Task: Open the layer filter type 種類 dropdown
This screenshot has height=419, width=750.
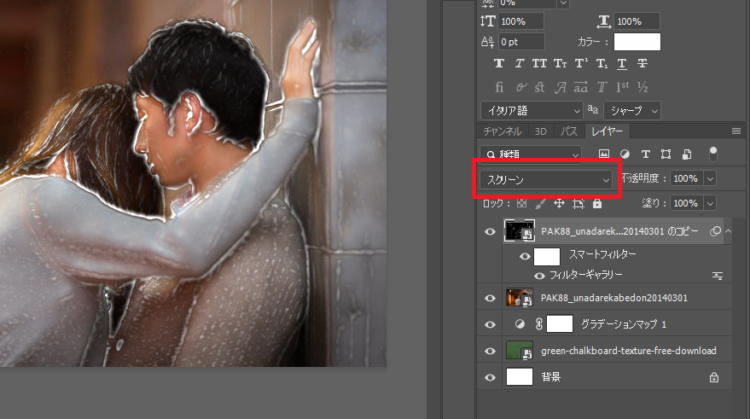Action: coord(531,154)
